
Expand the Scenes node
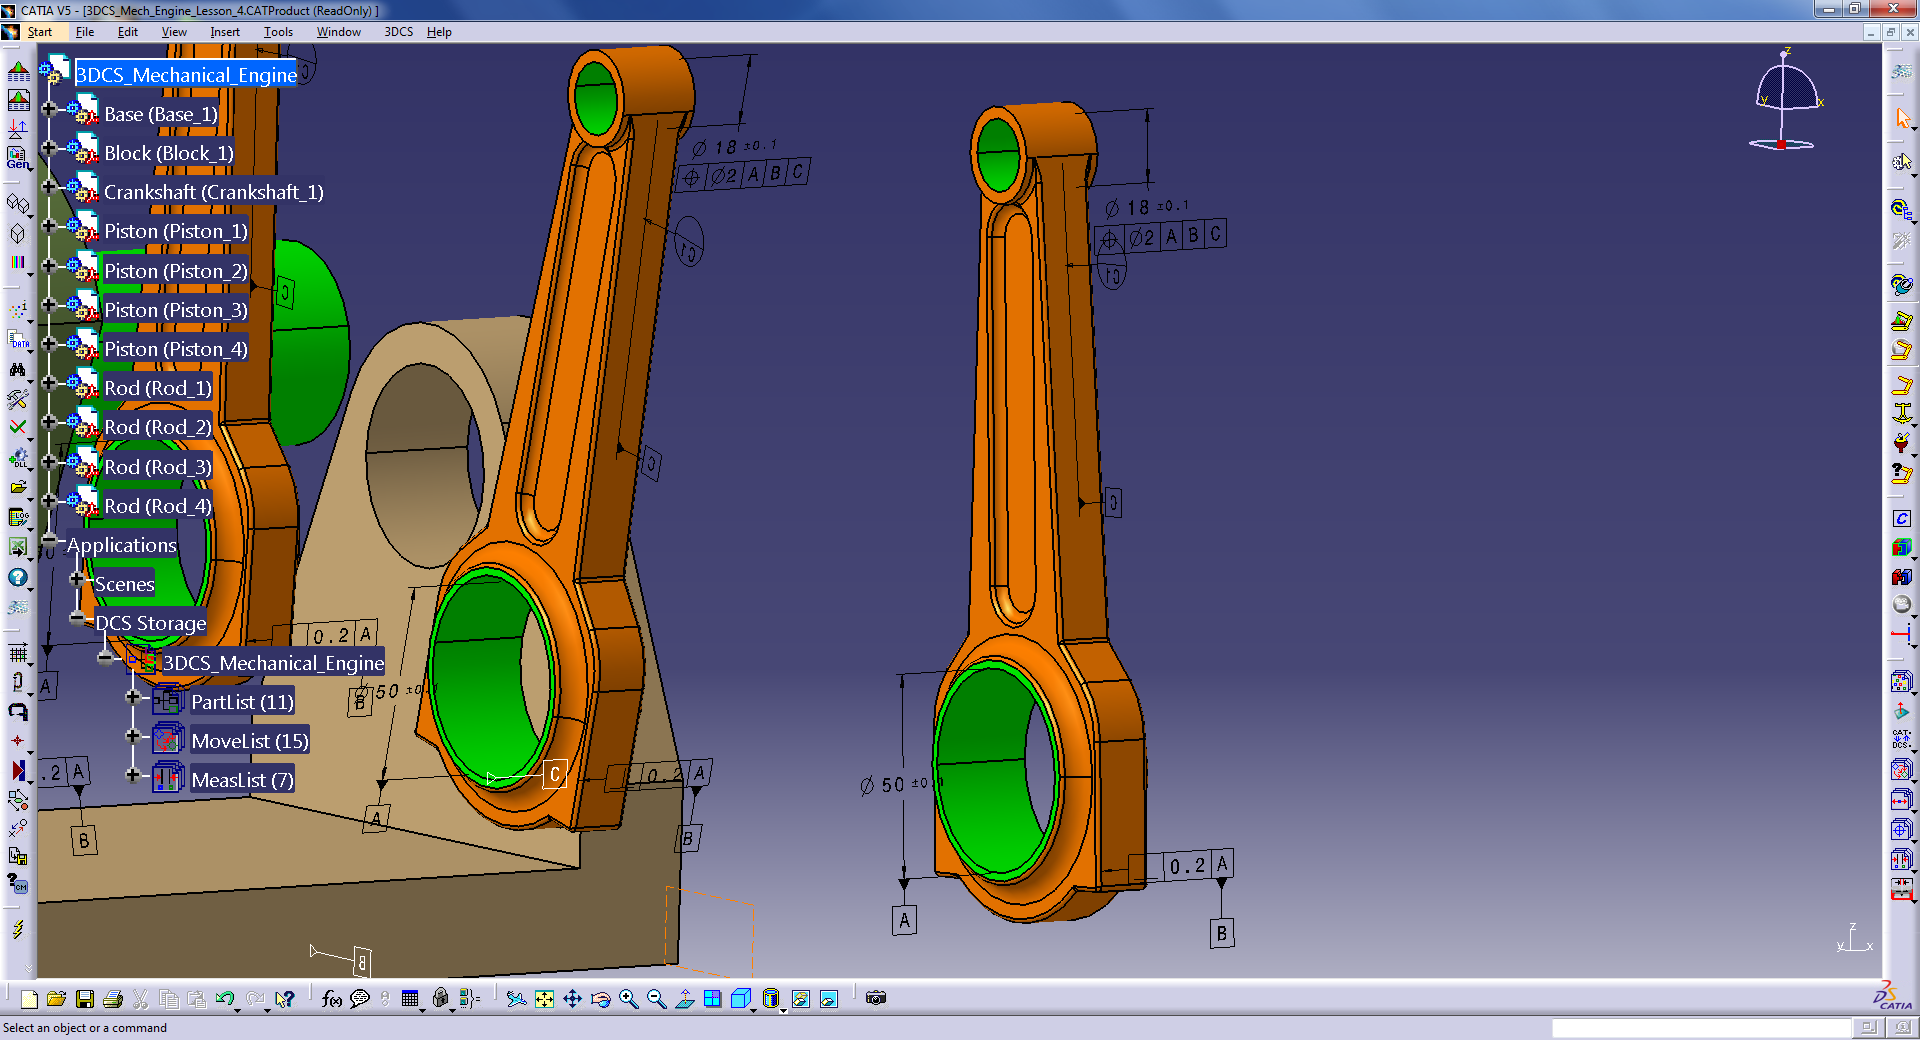pyautogui.click(x=76, y=579)
